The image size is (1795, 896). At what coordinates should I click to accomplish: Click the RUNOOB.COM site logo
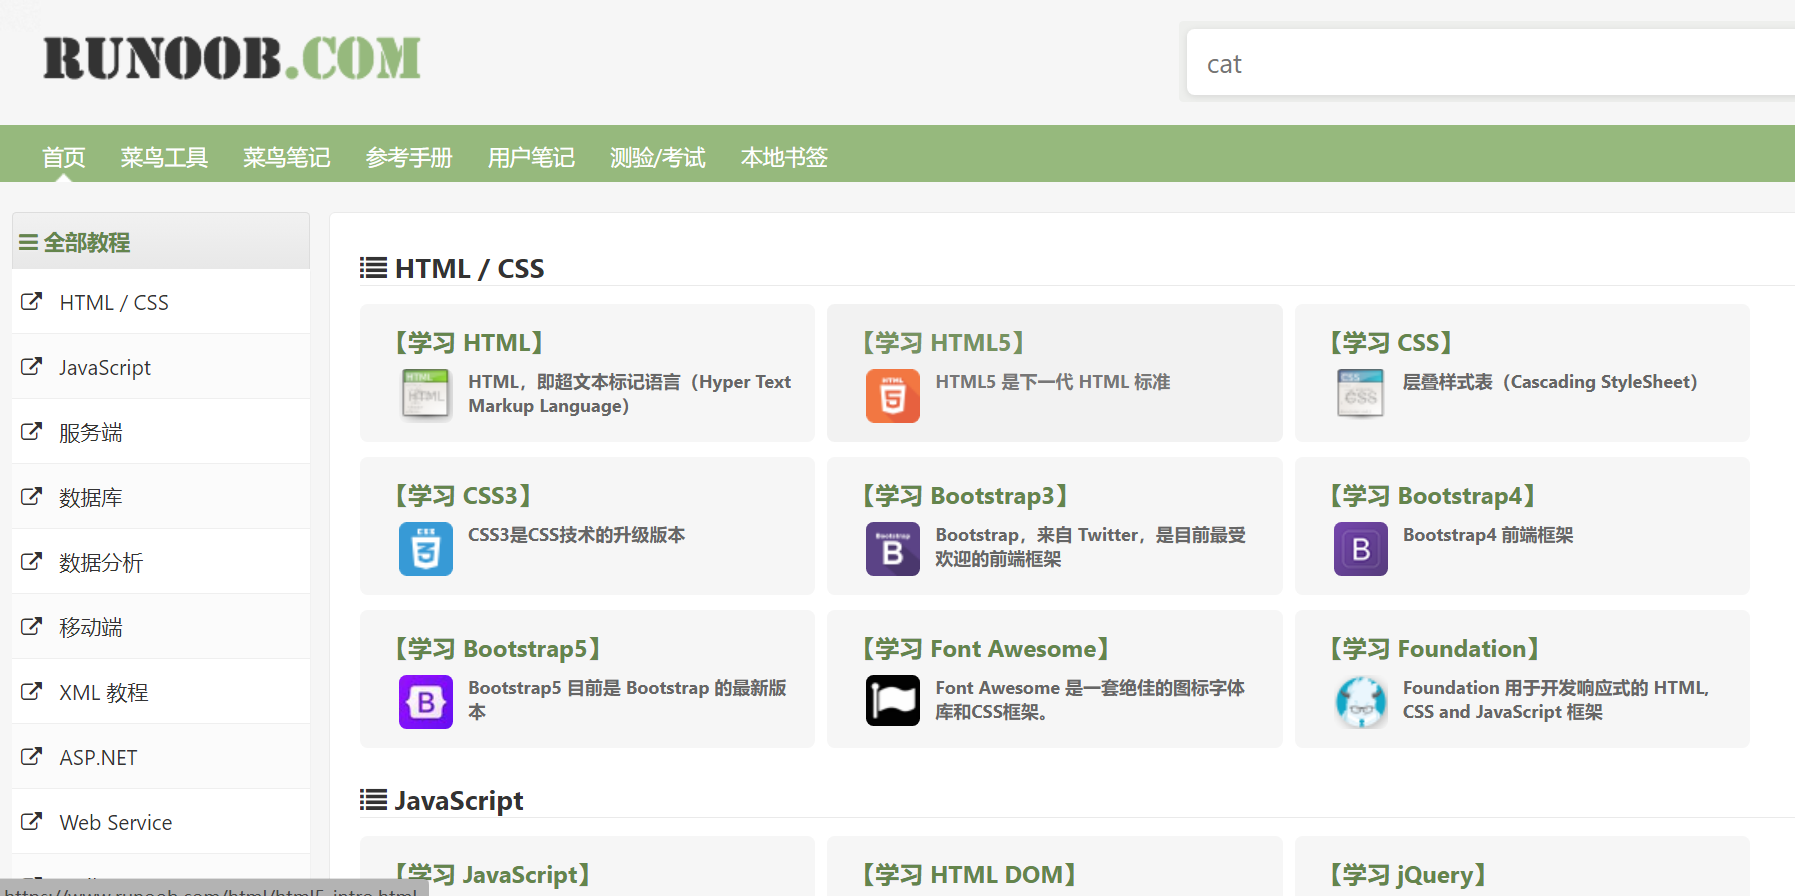(232, 58)
